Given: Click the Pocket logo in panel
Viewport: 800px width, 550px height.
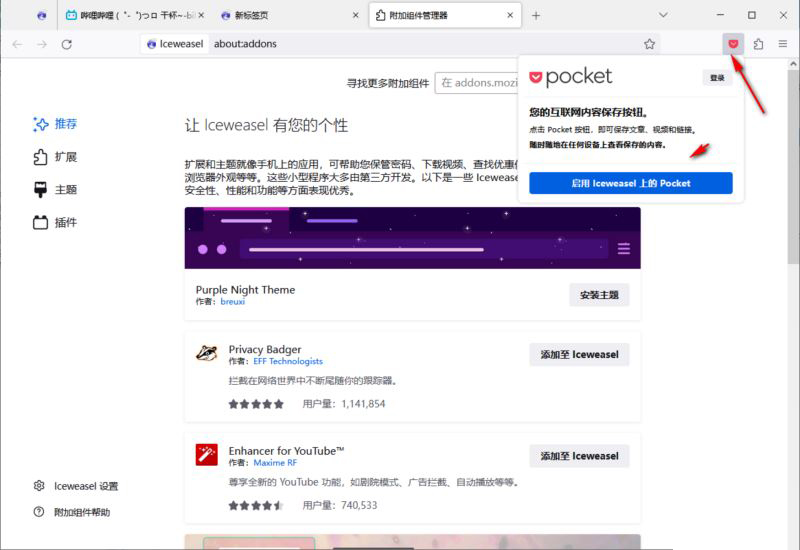Looking at the screenshot, I should pos(570,77).
